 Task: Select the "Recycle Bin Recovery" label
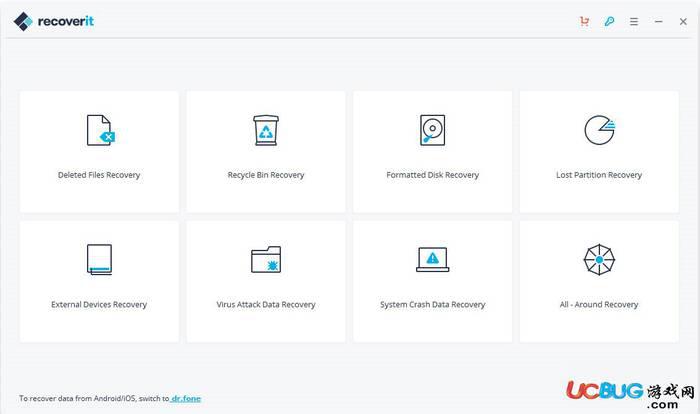click(x=266, y=175)
